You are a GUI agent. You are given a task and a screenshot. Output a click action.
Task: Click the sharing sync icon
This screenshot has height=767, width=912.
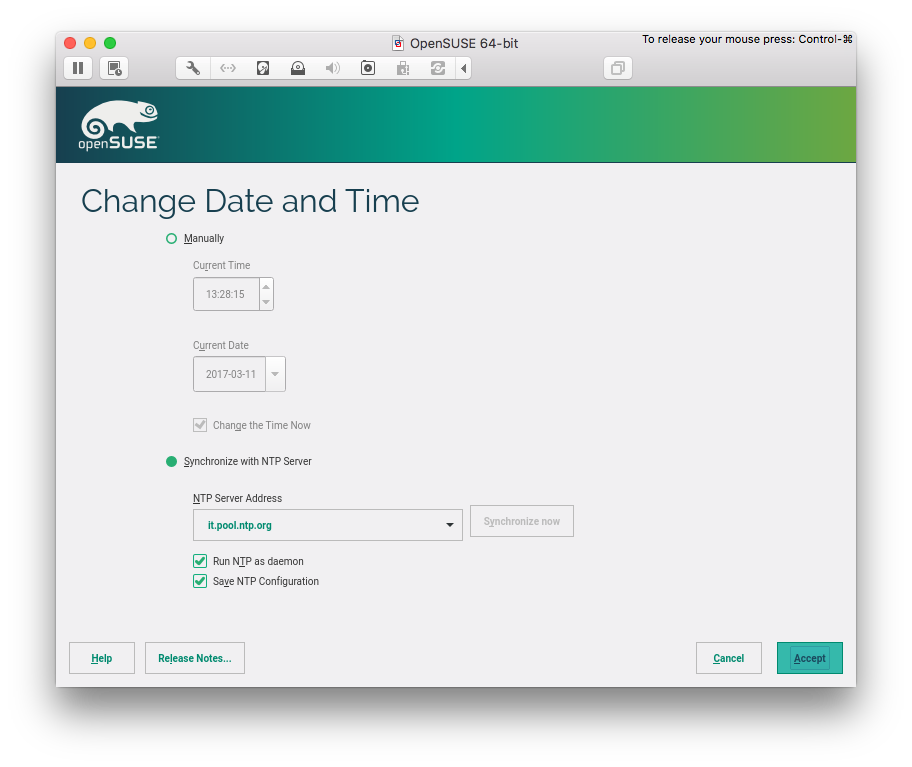pyautogui.click(x=437, y=68)
